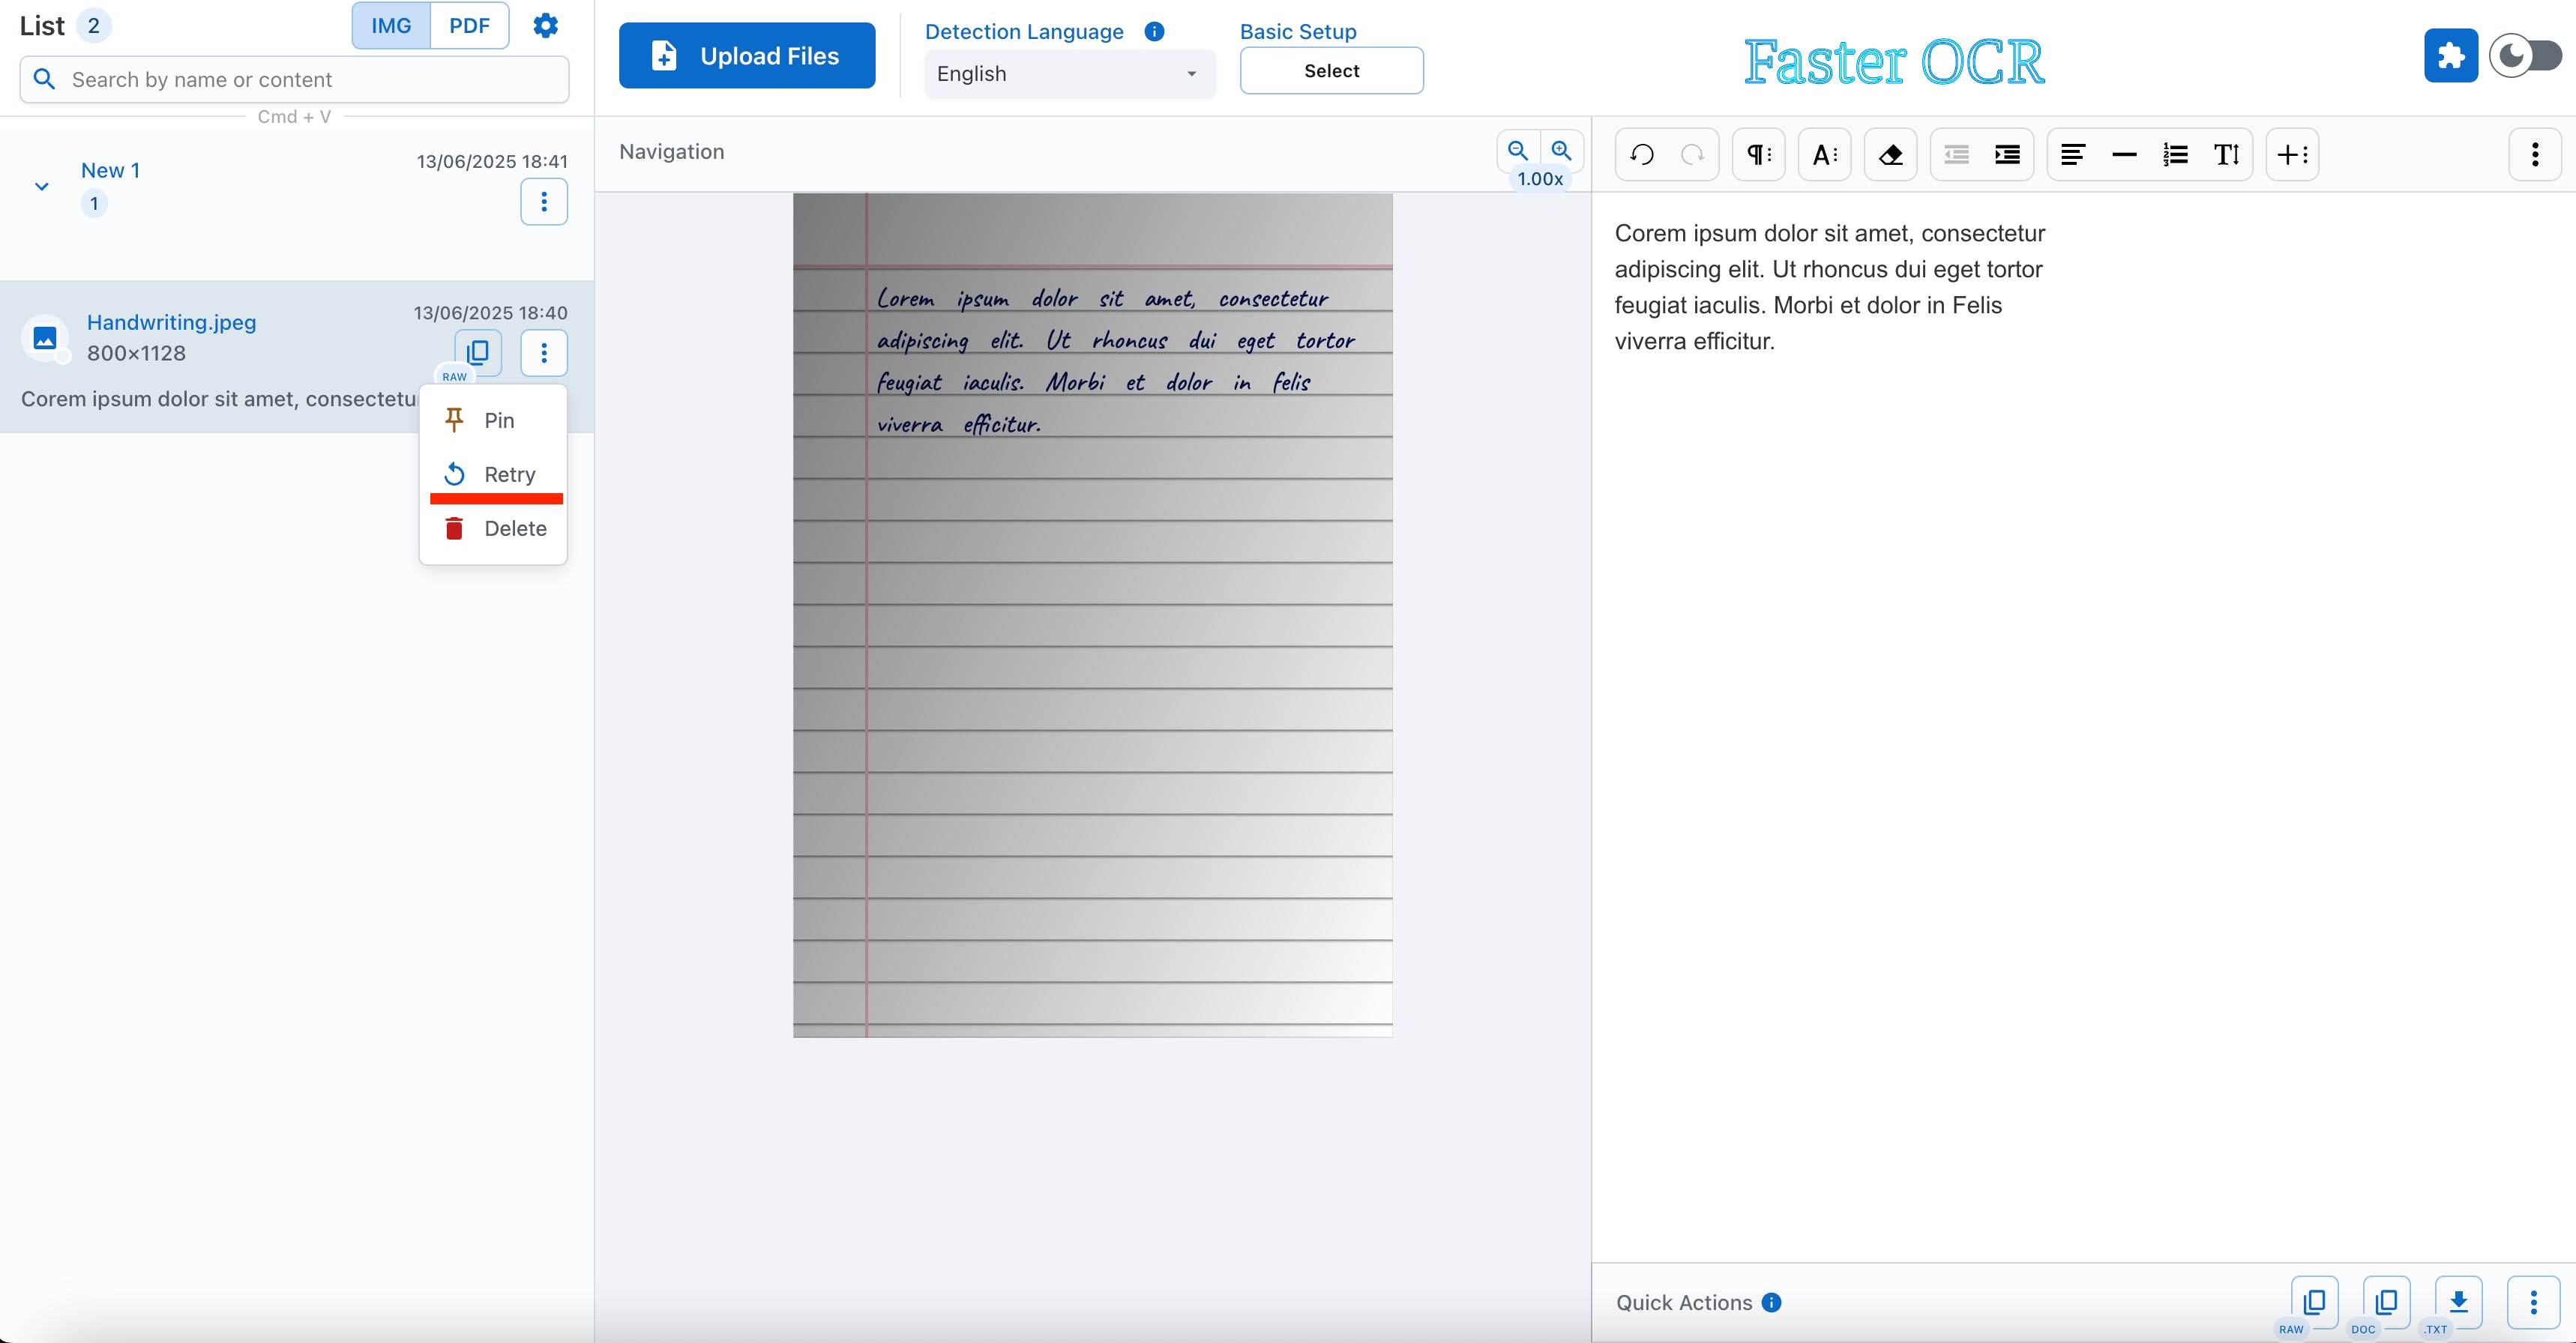
Task: Click the zoom out magnifier icon
Action: point(1518,151)
